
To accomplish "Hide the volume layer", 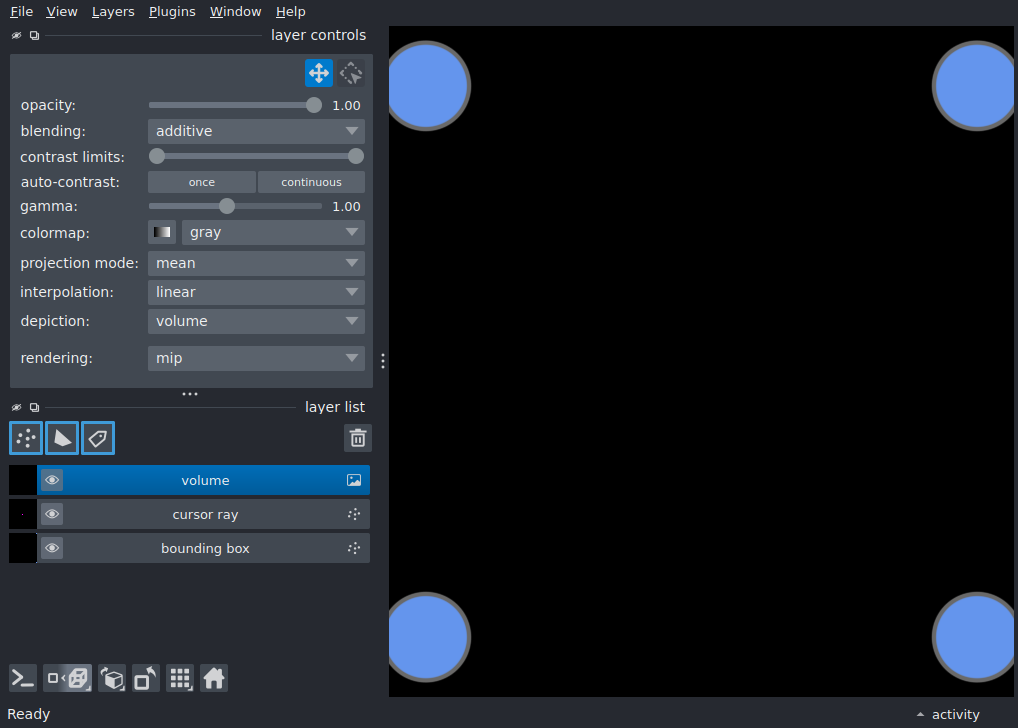I will point(52,481).
